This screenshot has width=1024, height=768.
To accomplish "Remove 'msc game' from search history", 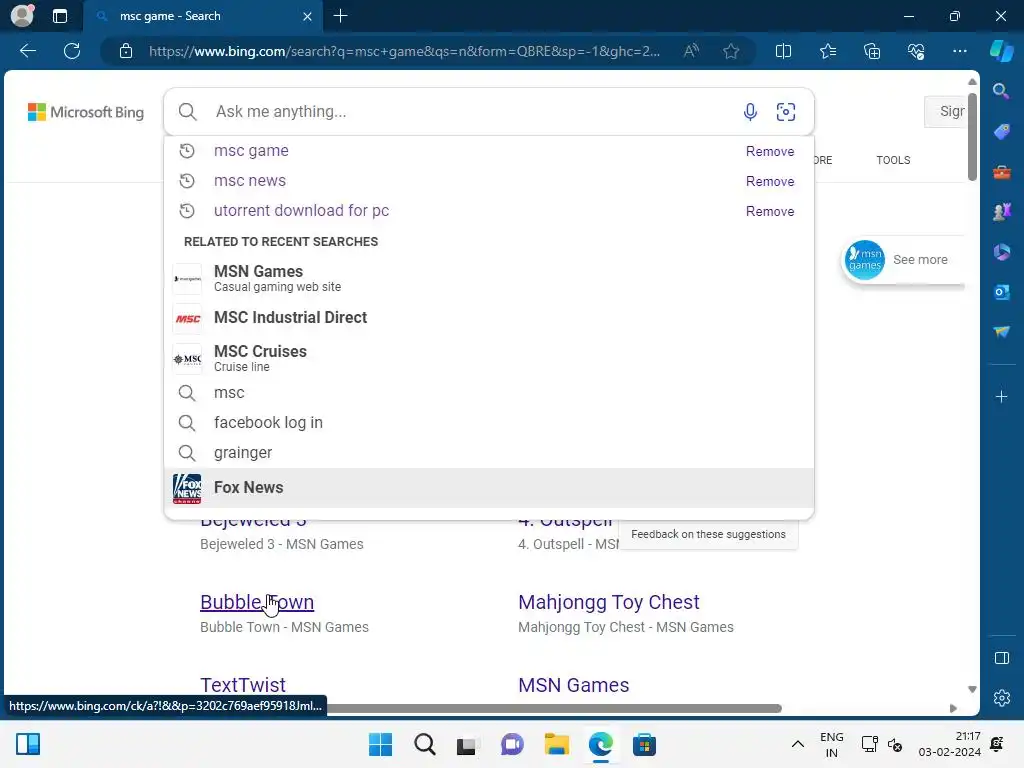I will [x=770, y=152].
